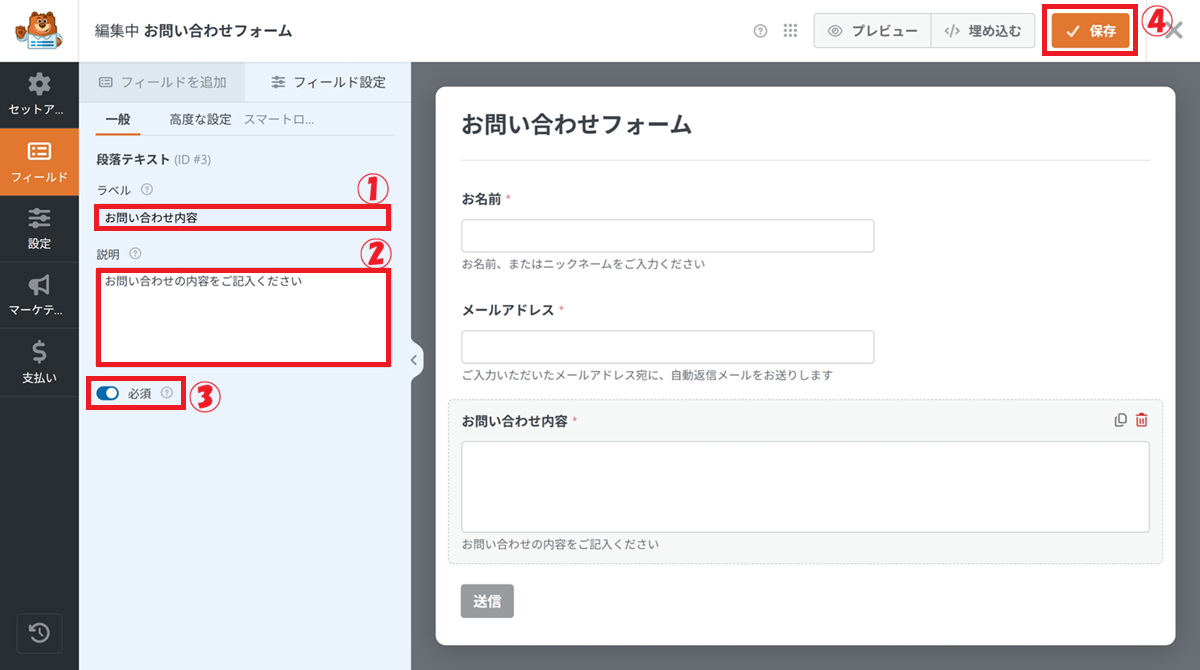Open the Setup section in sidebar
This screenshot has height=670, width=1200.
(39, 94)
